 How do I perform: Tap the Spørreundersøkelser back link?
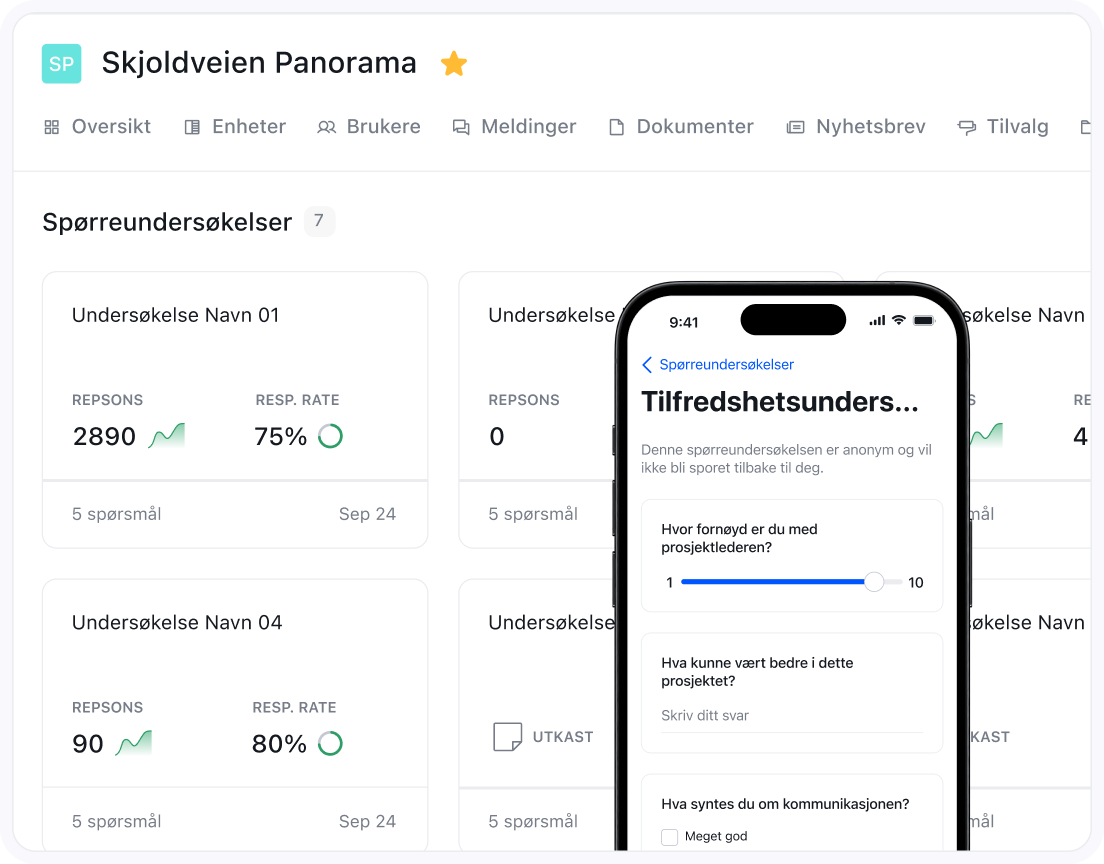[726, 365]
